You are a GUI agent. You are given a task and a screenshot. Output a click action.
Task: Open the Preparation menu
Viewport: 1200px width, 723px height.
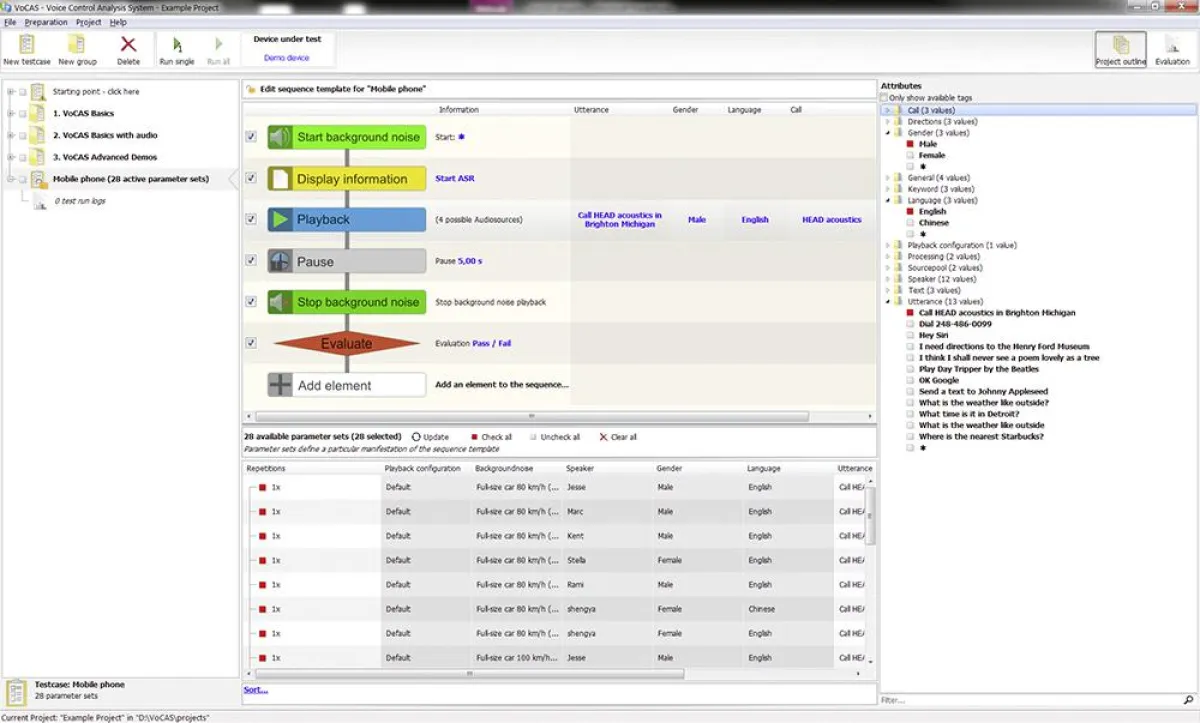pyautogui.click(x=46, y=22)
